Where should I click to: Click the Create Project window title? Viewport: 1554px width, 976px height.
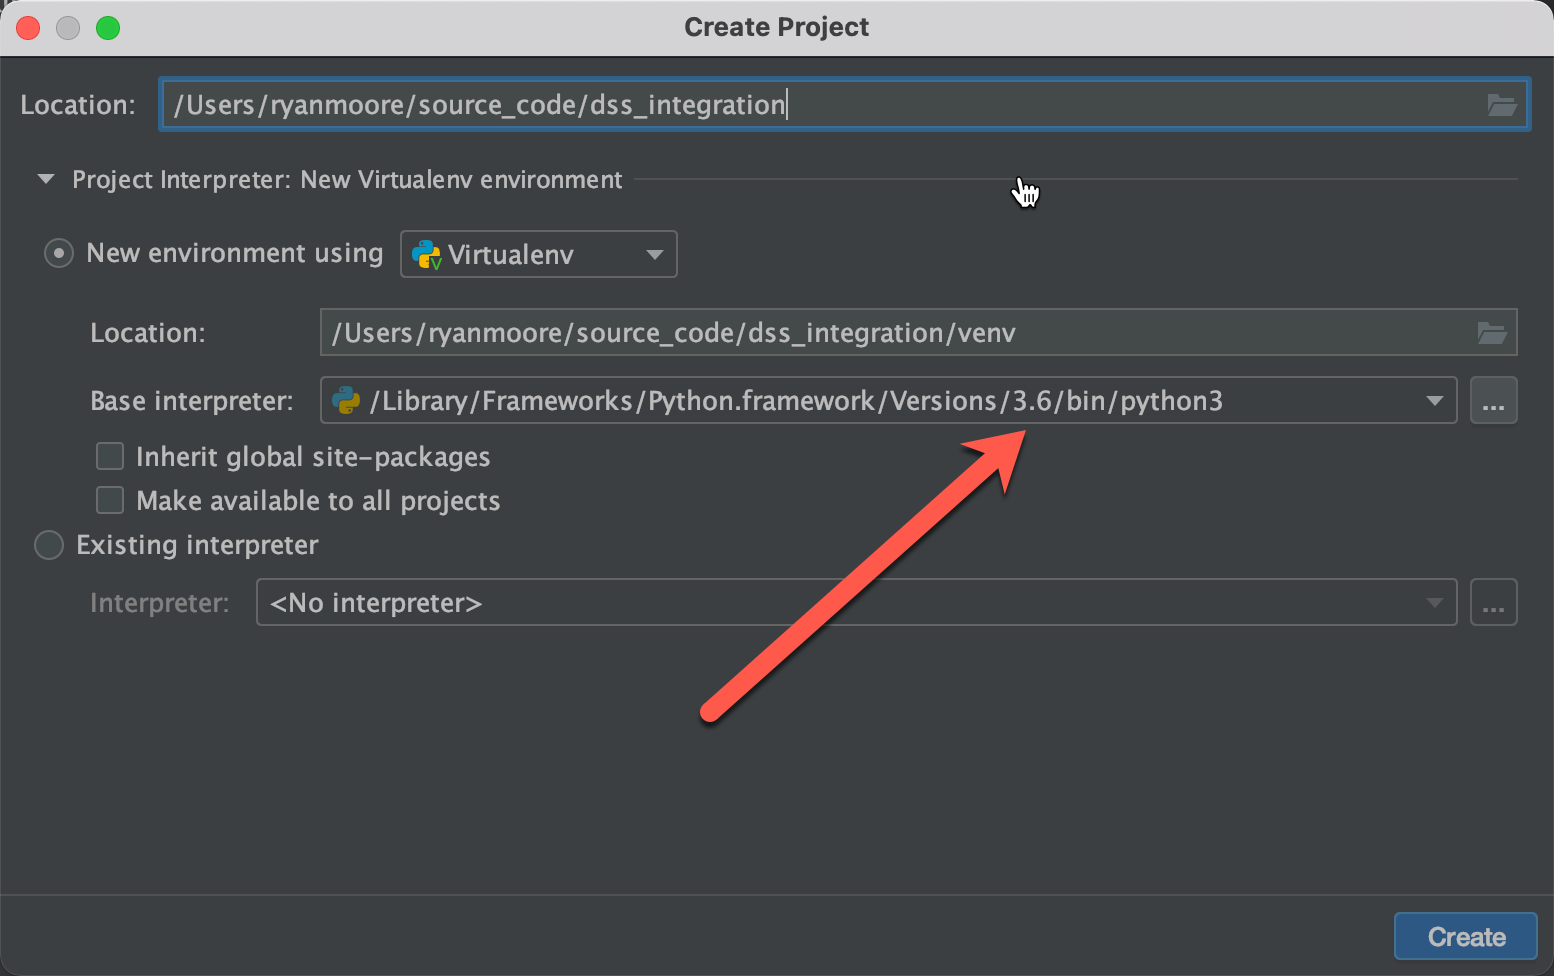pos(777,27)
